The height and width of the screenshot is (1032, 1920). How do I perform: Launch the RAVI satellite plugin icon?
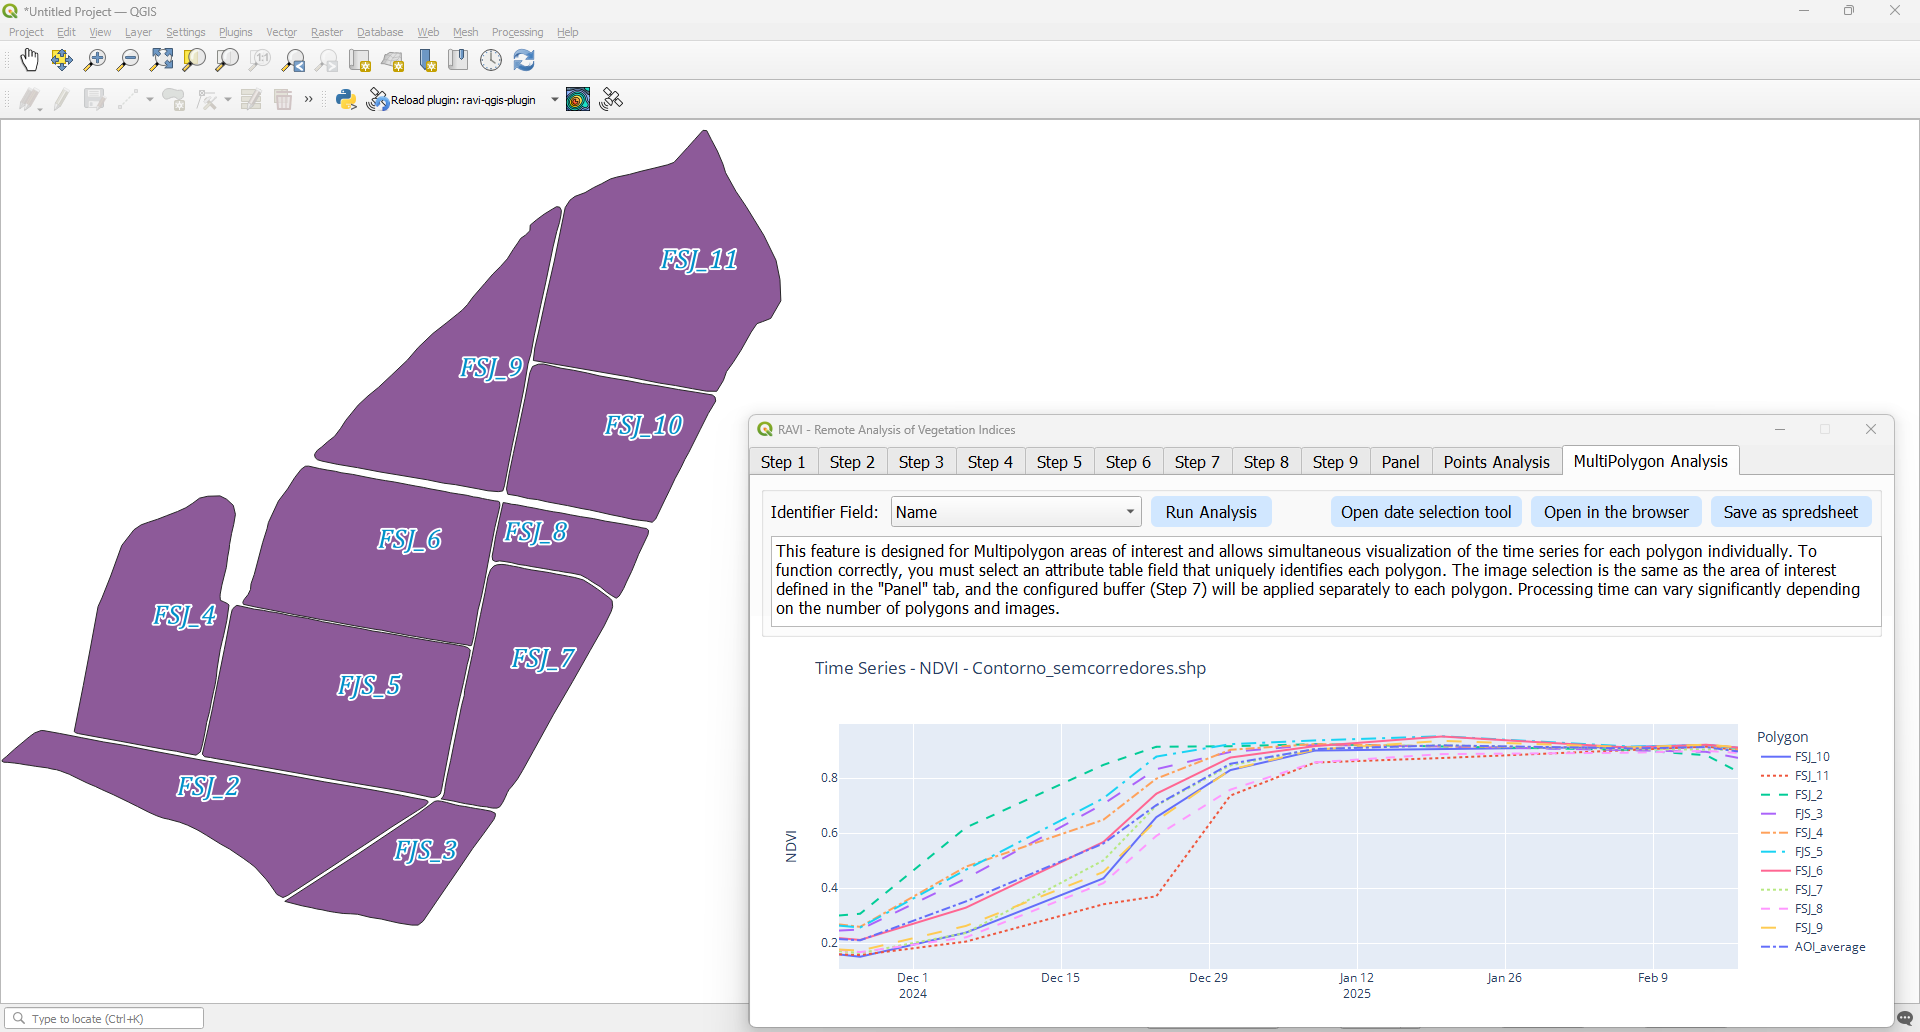(x=611, y=99)
